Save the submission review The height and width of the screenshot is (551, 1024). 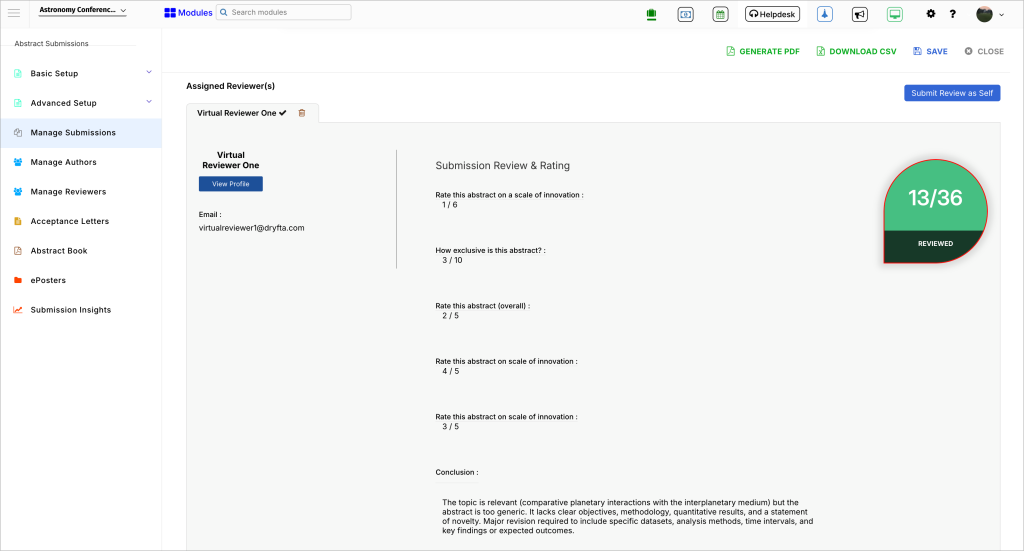pyautogui.click(x=930, y=52)
